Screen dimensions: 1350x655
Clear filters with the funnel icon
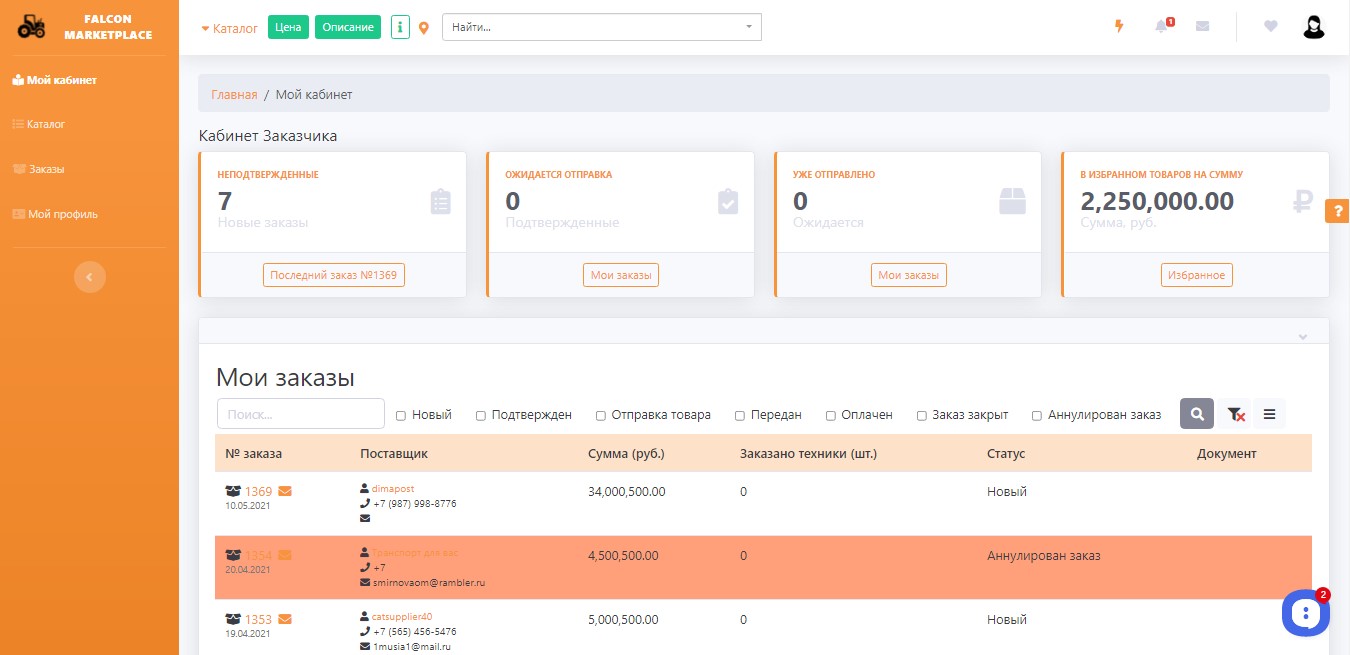coord(1235,414)
